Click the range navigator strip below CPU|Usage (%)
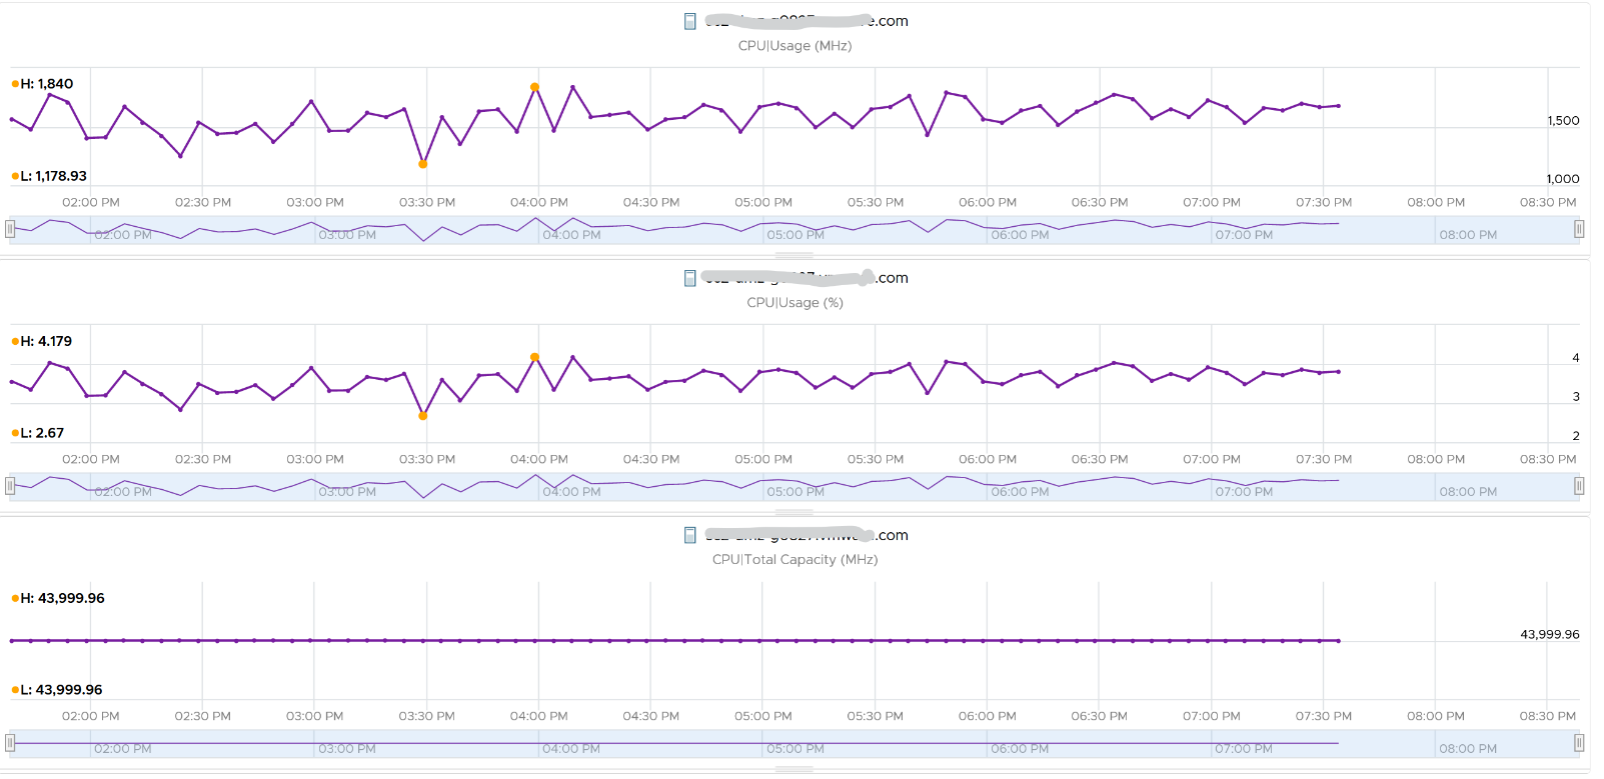The height and width of the screenshot is (779, 1604). click(795, 487)
